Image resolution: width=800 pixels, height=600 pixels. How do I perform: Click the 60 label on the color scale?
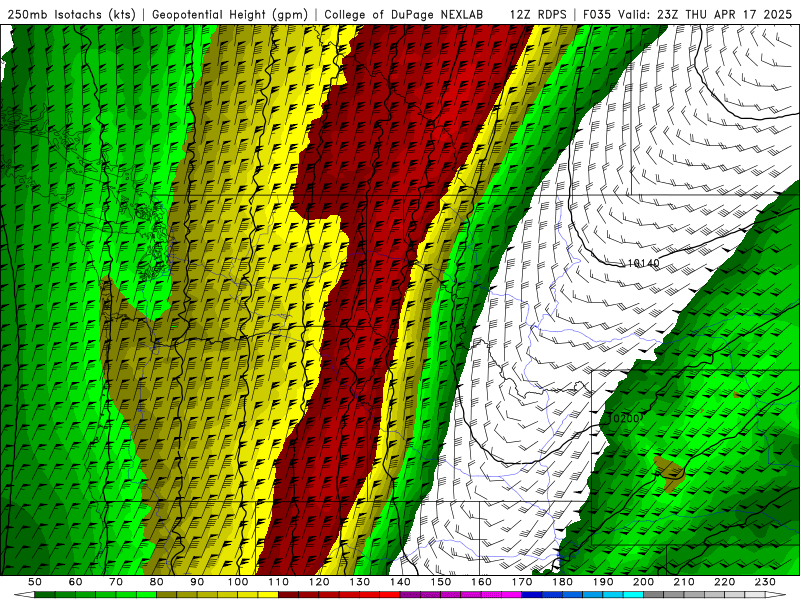coord(75,582)
